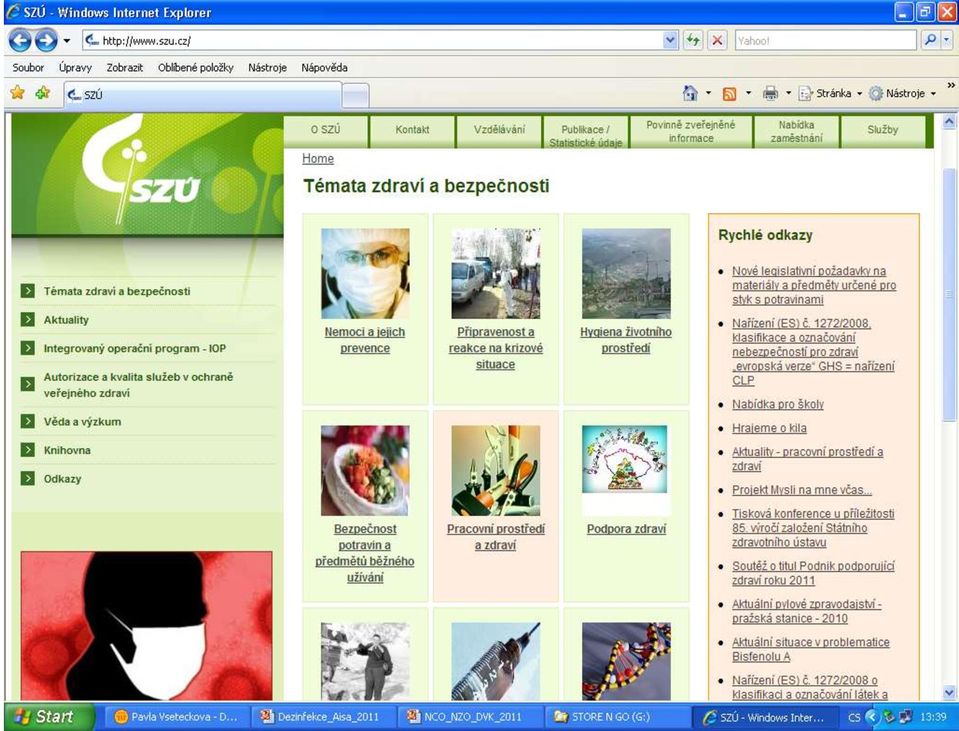Click the syringe image thumbnail

(x=495, y=661)
